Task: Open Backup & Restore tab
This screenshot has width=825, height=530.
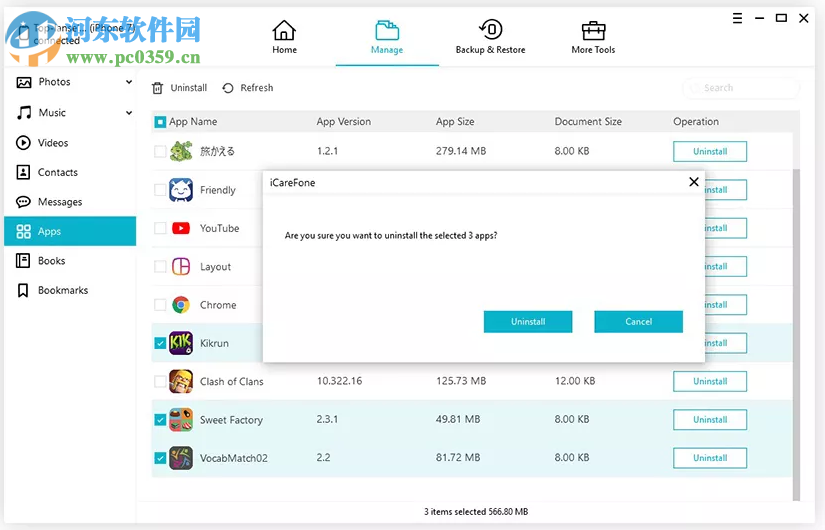Action: (x=490, y=37)
